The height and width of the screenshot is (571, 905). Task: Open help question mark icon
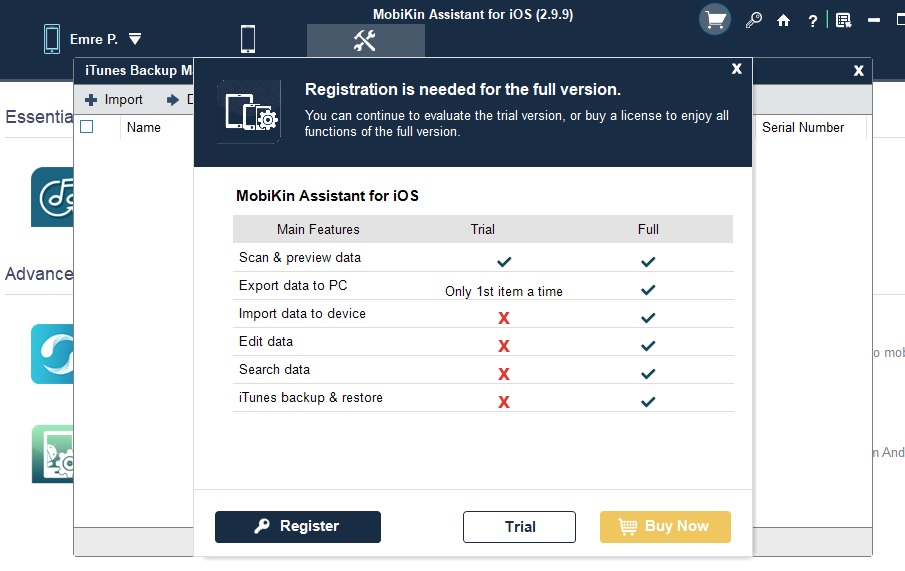[813, 21]
